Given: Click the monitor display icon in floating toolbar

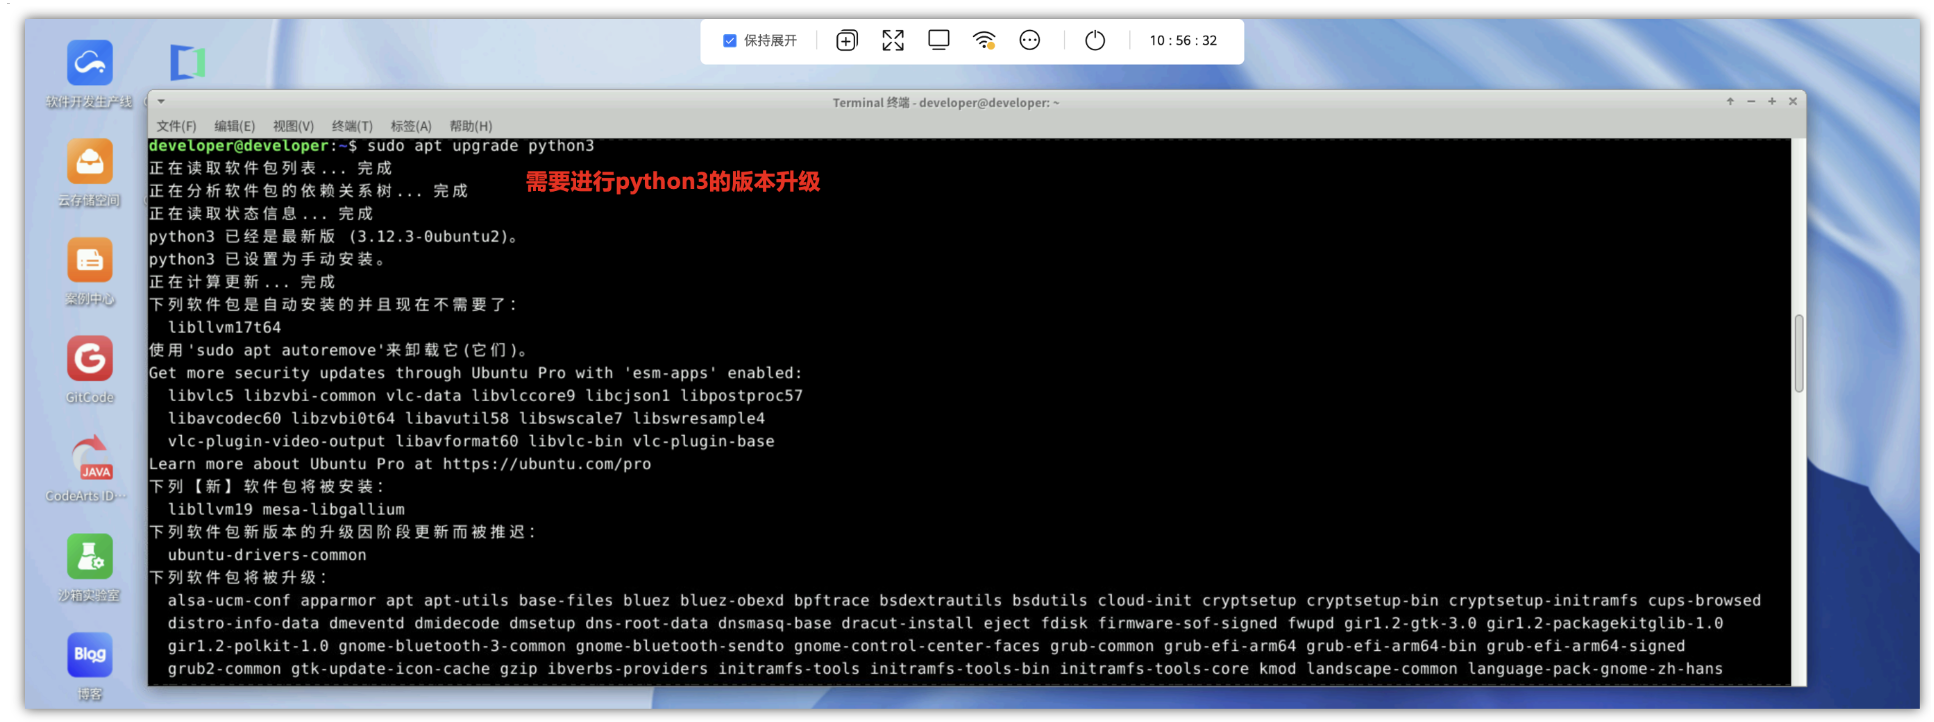Looking at the screenshot, I should pos(939,41).
